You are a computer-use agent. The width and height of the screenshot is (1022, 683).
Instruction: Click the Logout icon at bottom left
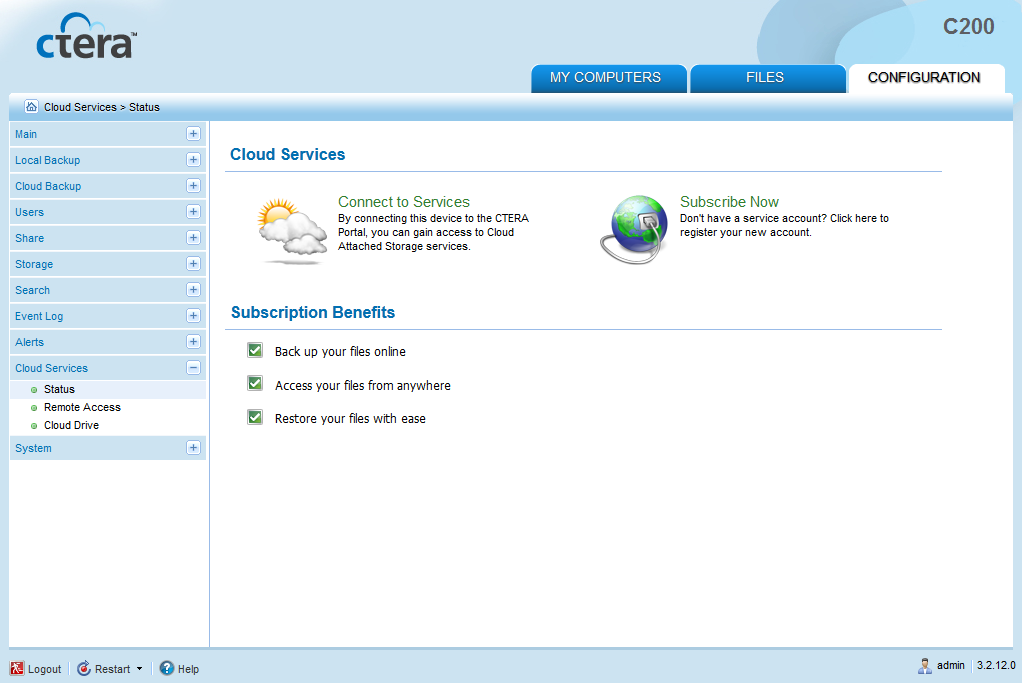coord(17,669)
